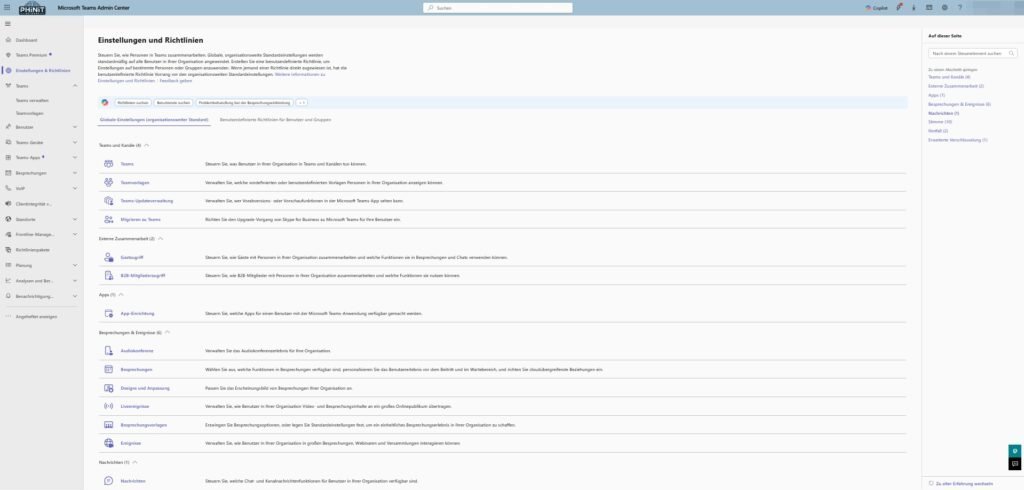Image resolution: width=1024 pixels, height=490 pixels.
Task: Collapse the Teams section in sidebar
Action: tap(77, 86)
